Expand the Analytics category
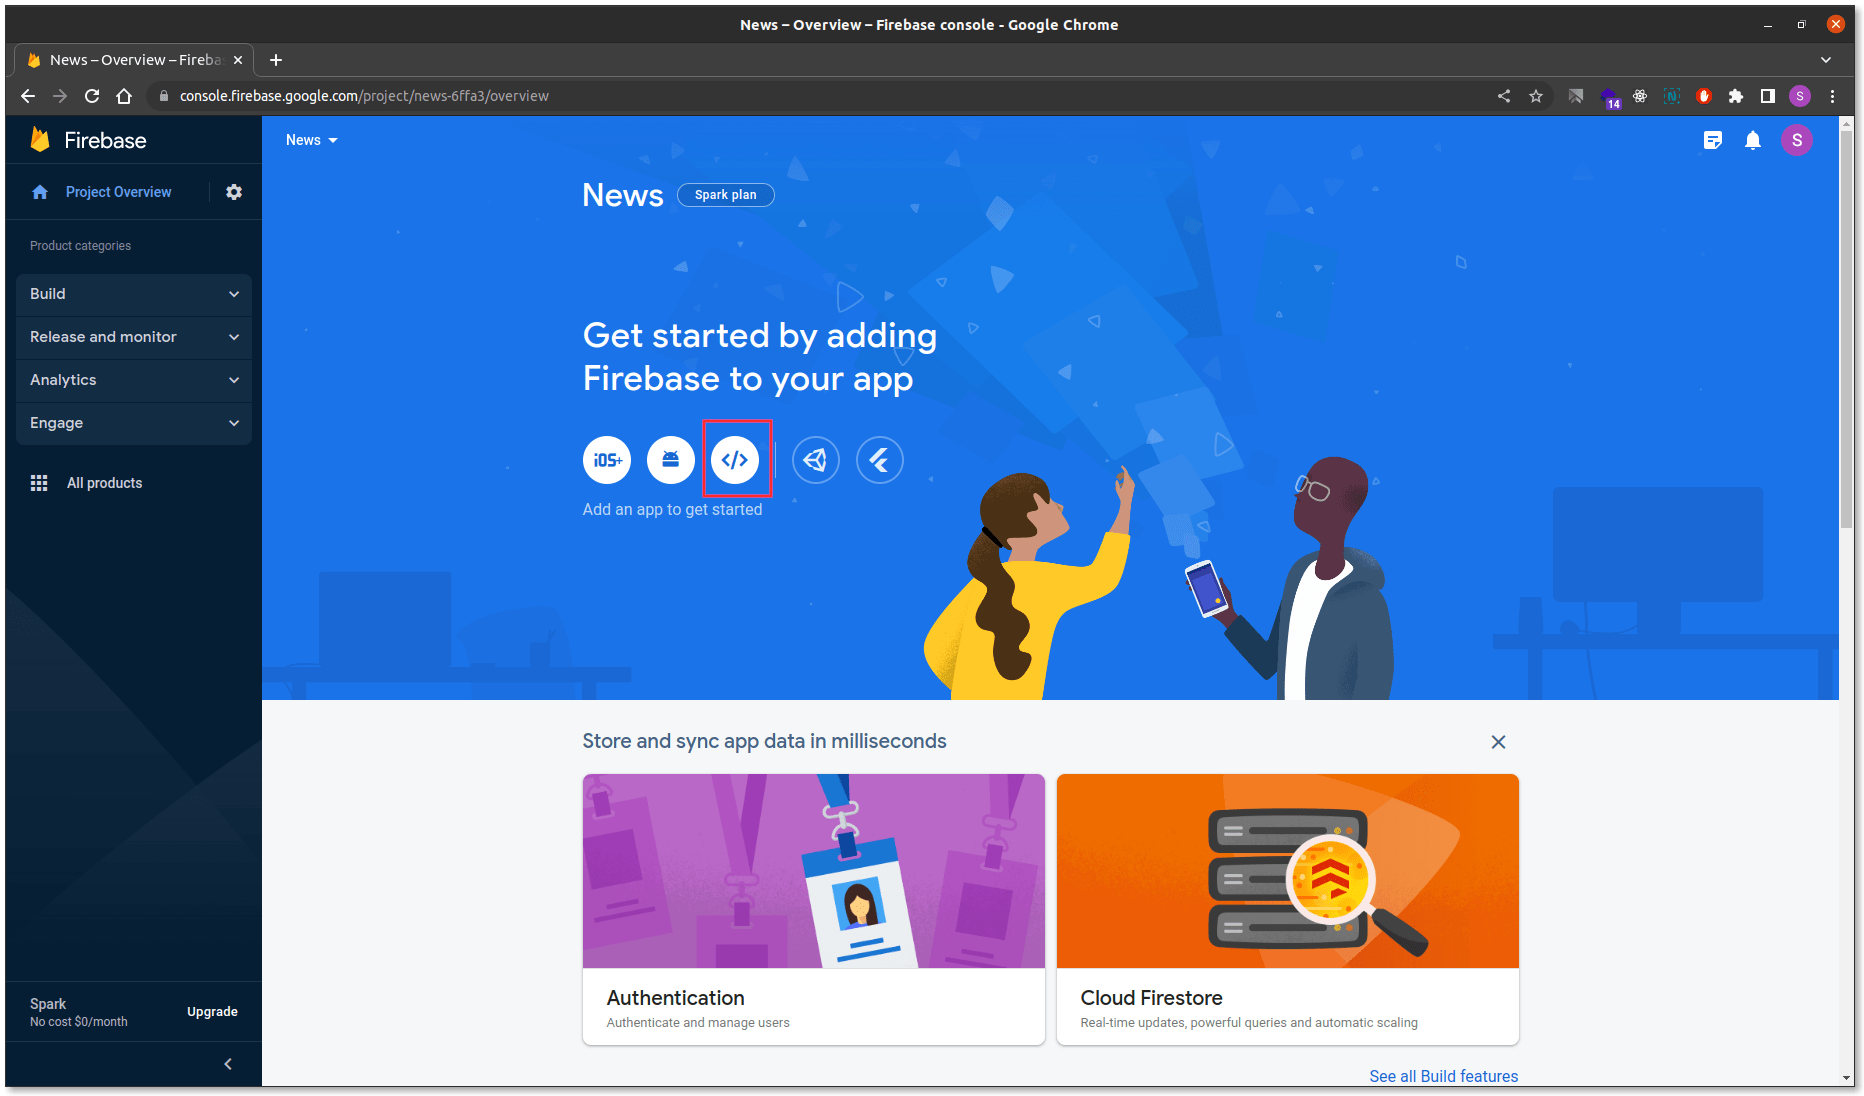1864x1096 pixels. [x=134, y=380]
